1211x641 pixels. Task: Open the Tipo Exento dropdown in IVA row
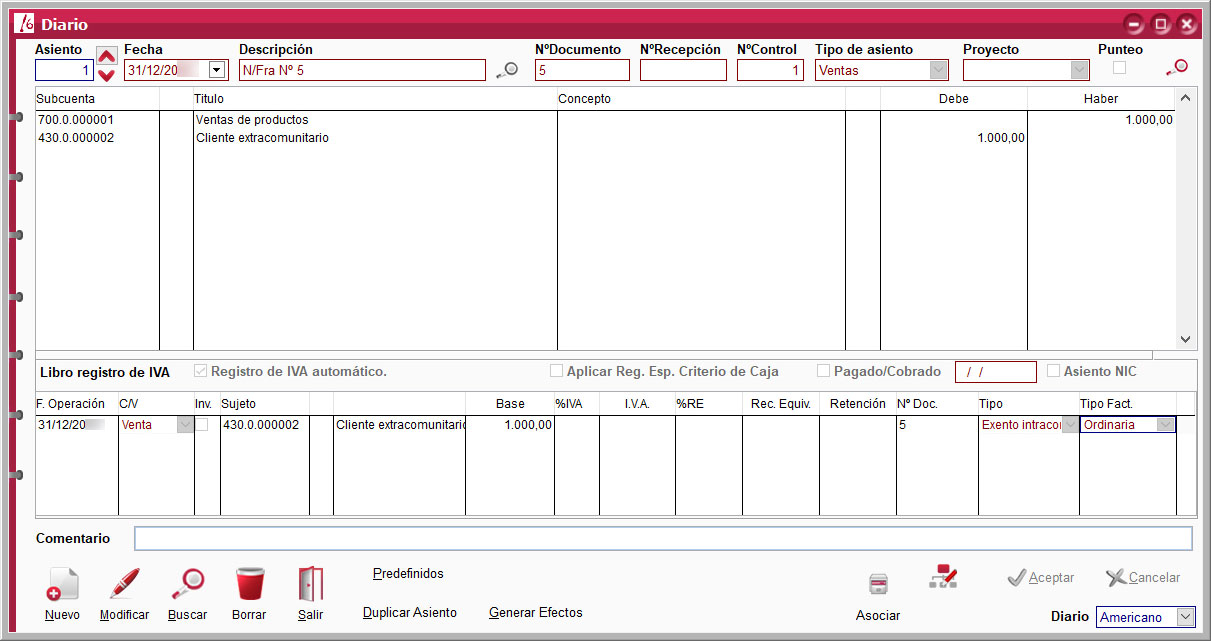(x=1070, y=425)
